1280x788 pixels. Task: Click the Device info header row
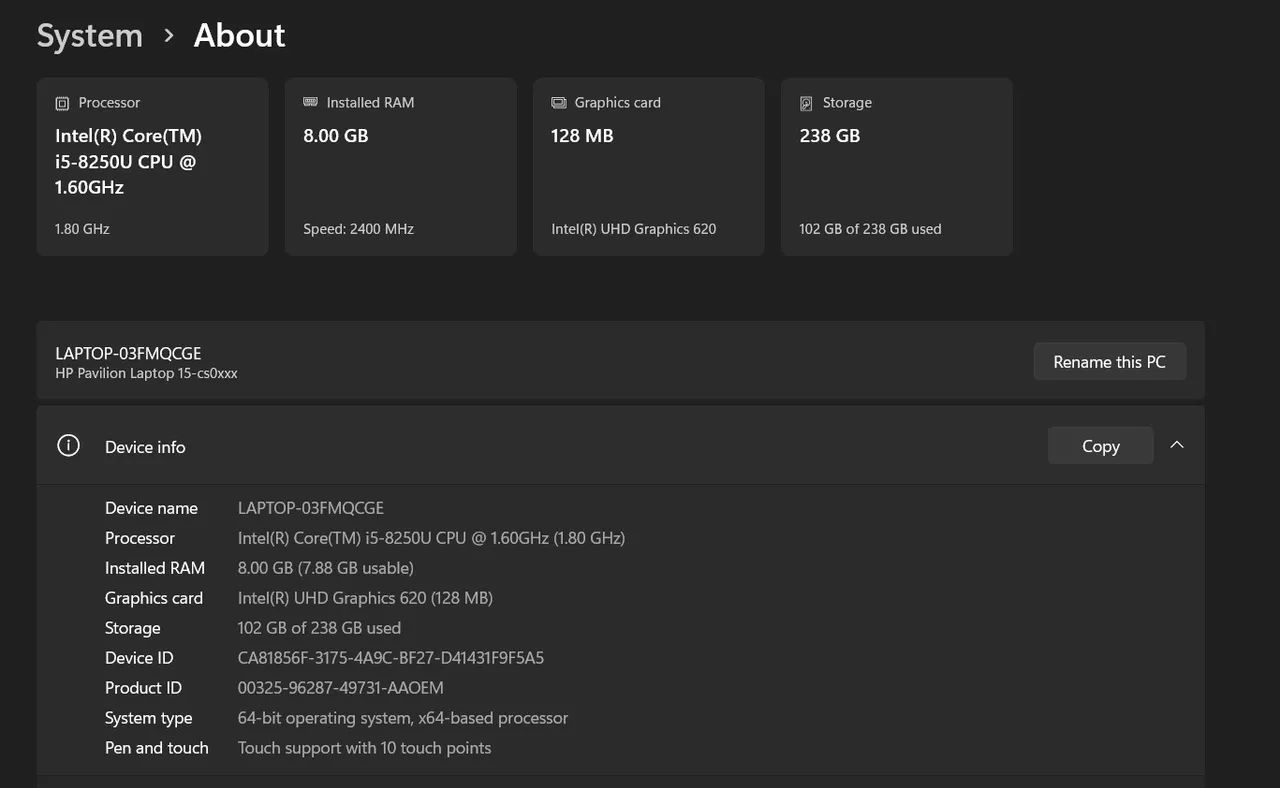pos(620,446)
